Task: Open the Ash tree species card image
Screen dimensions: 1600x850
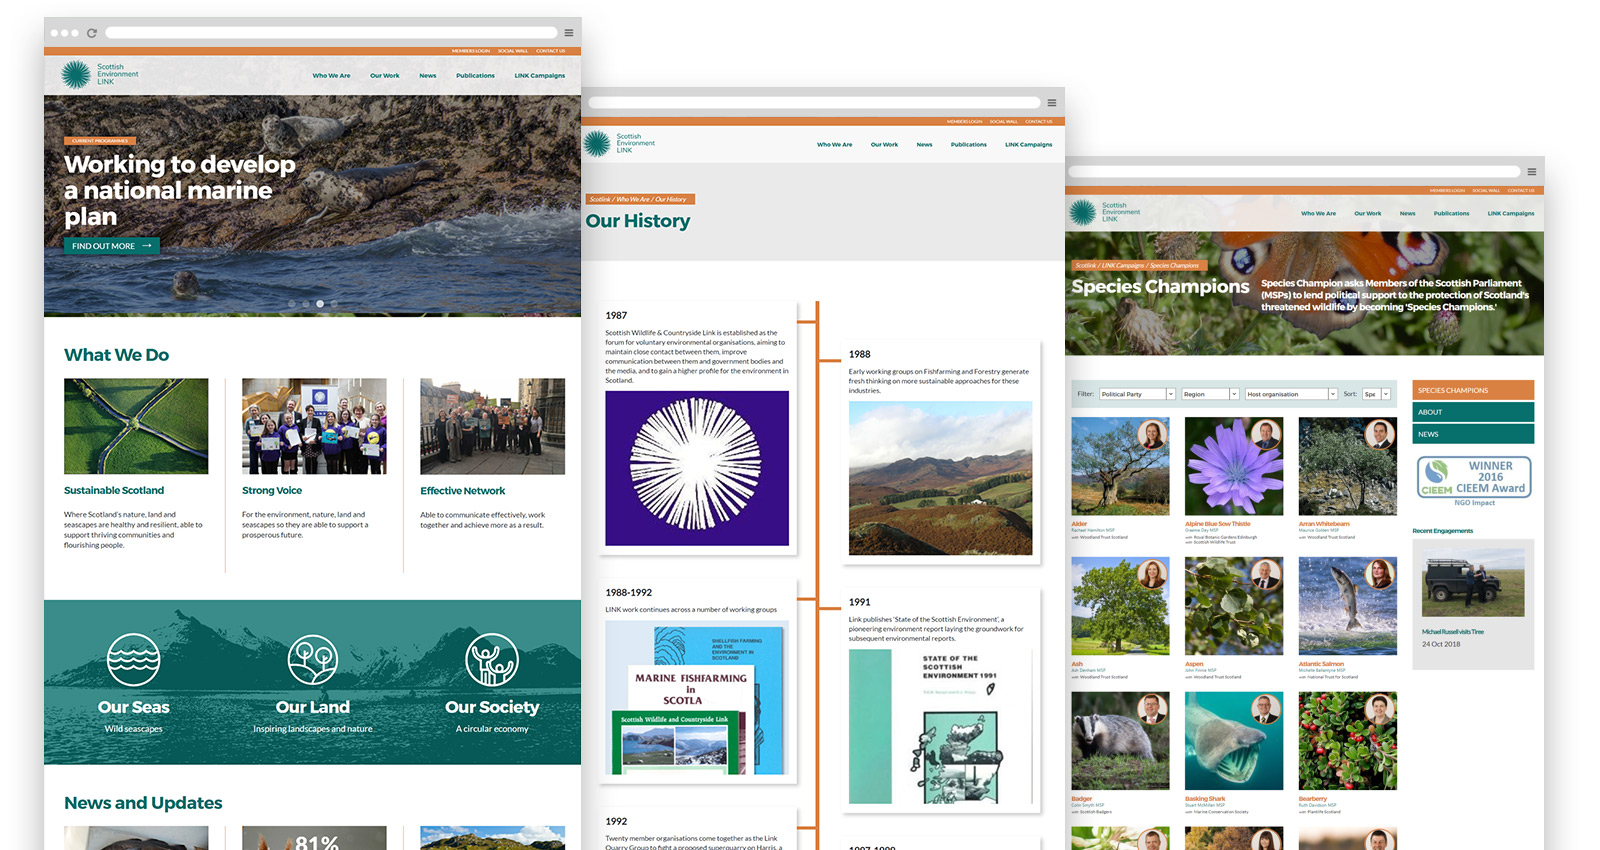Action: (x=1120, y=606)
